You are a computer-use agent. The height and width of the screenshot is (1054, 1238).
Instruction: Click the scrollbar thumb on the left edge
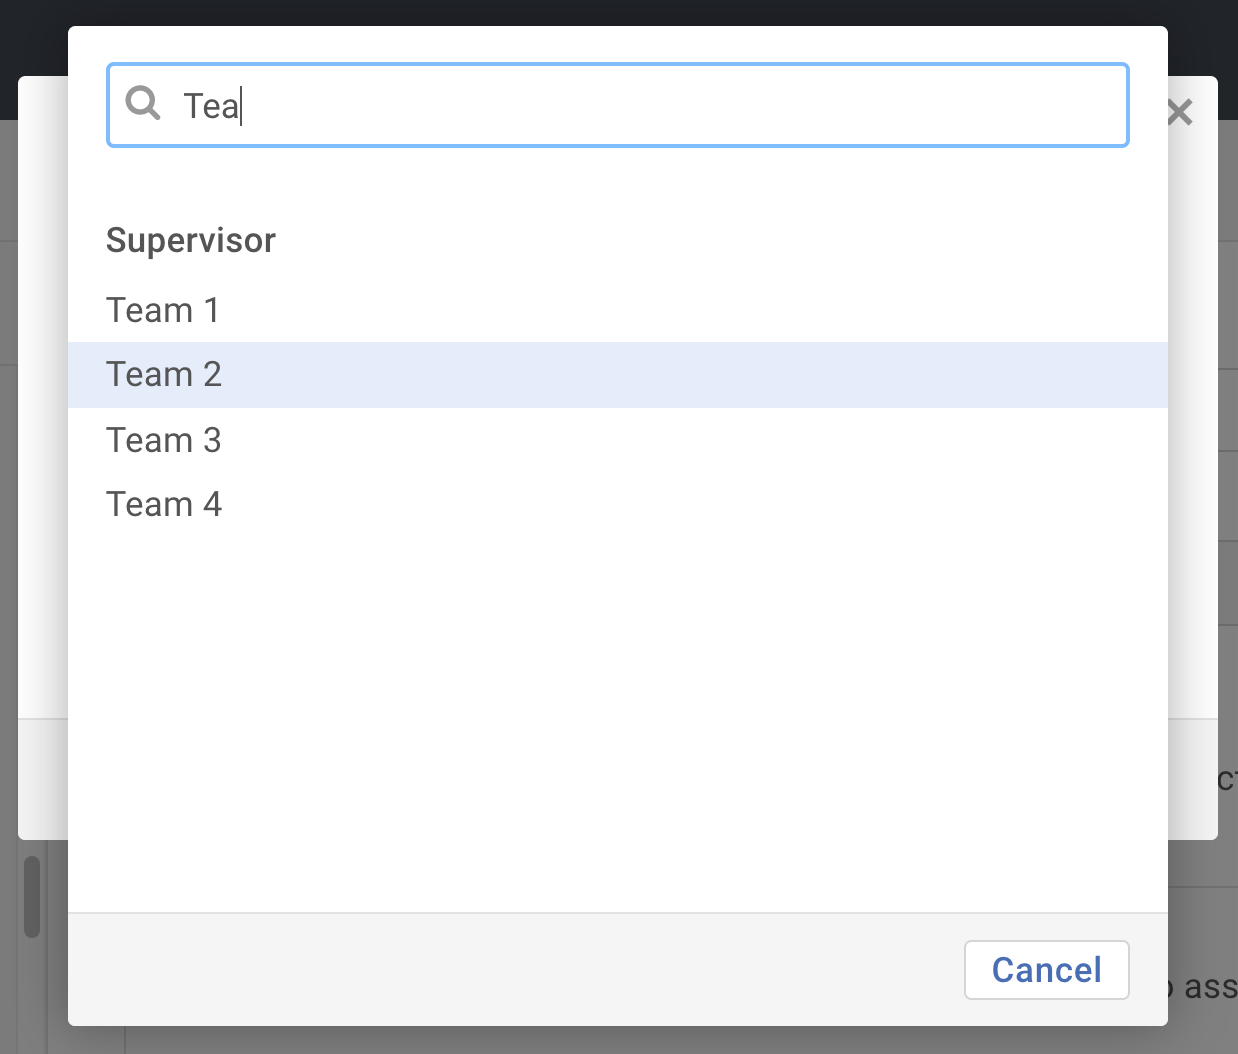coord(31,895)
